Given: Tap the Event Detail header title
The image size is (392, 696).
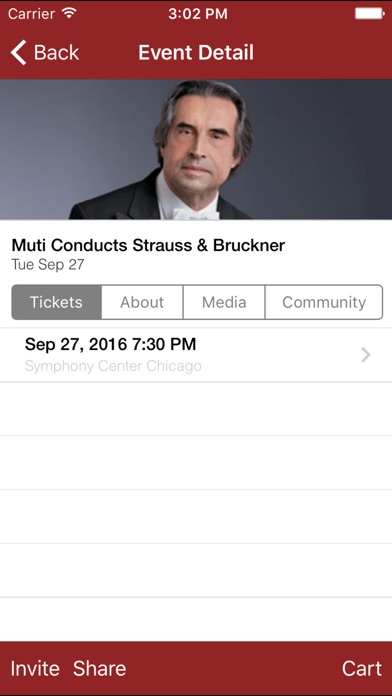Looking at the screenshot, I should pyautogui.click(x=196, y=52).
